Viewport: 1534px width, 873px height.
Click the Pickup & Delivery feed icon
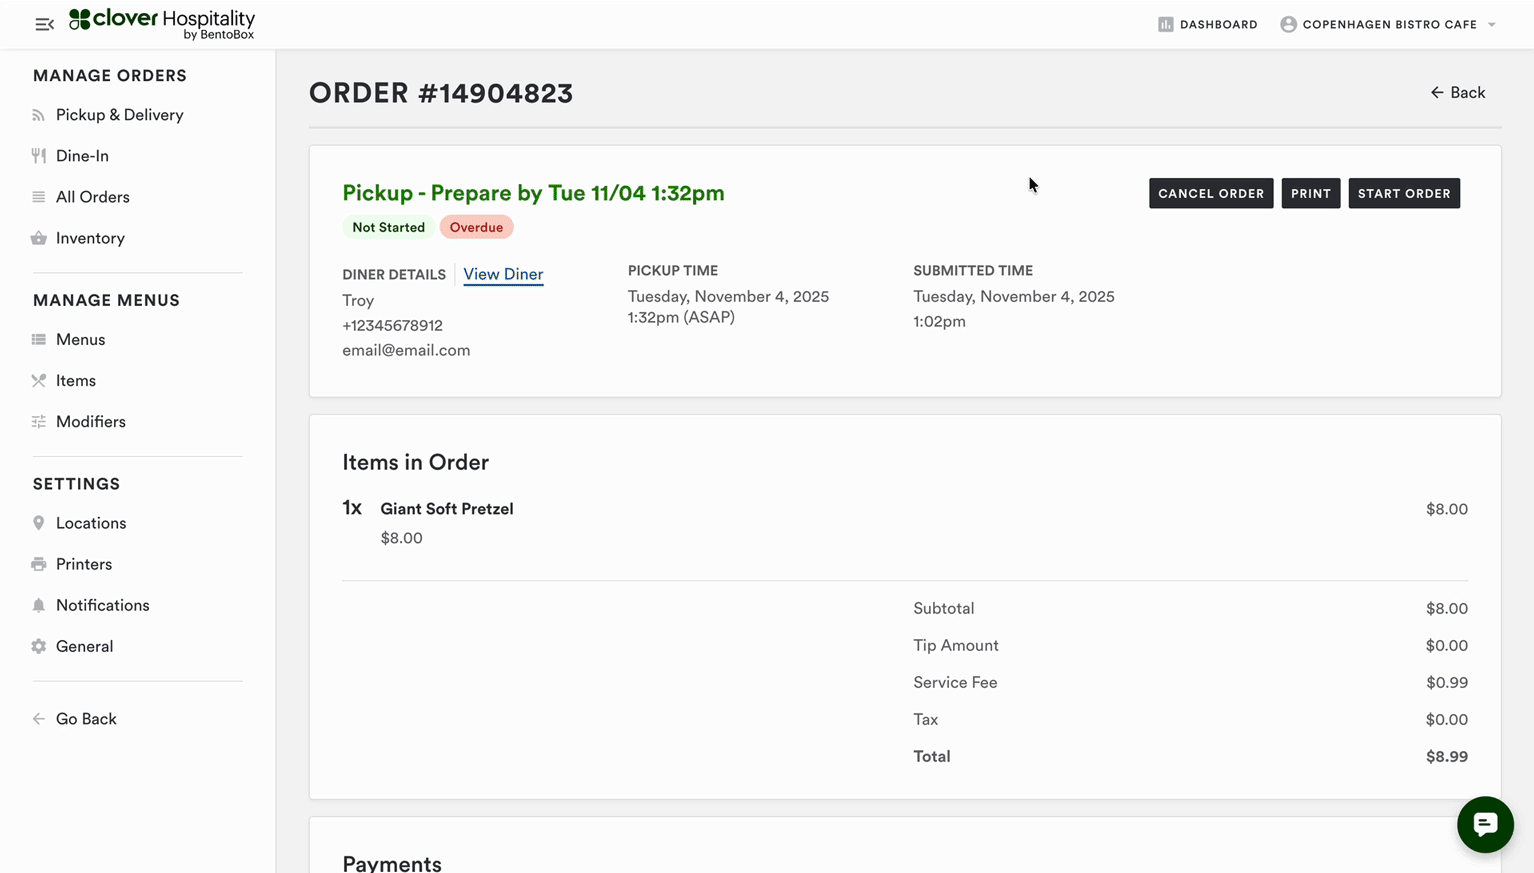[39, 115]
